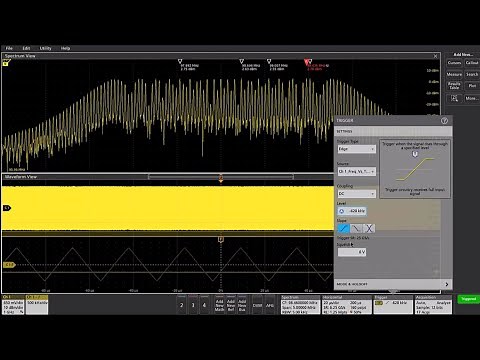Click the Search button

tap(472, 74)
